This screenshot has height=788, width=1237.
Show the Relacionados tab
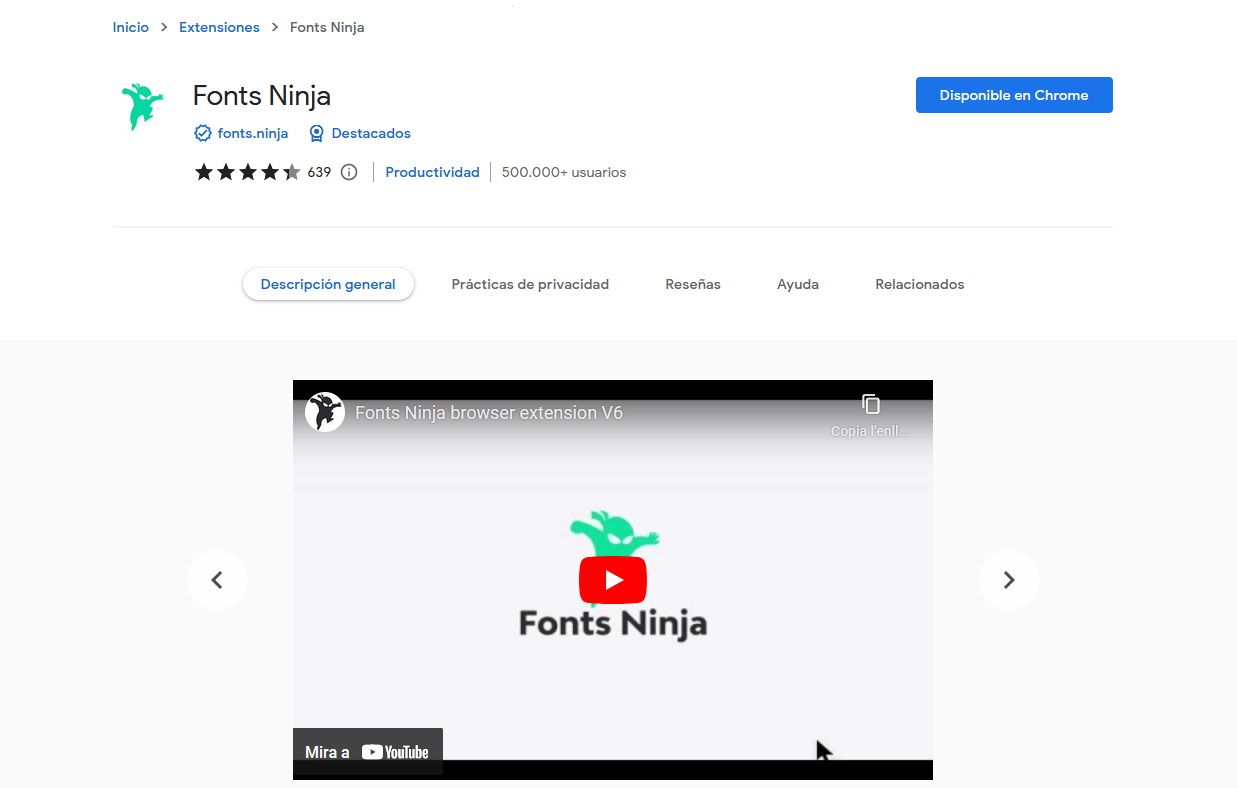(x=919, y=284)
